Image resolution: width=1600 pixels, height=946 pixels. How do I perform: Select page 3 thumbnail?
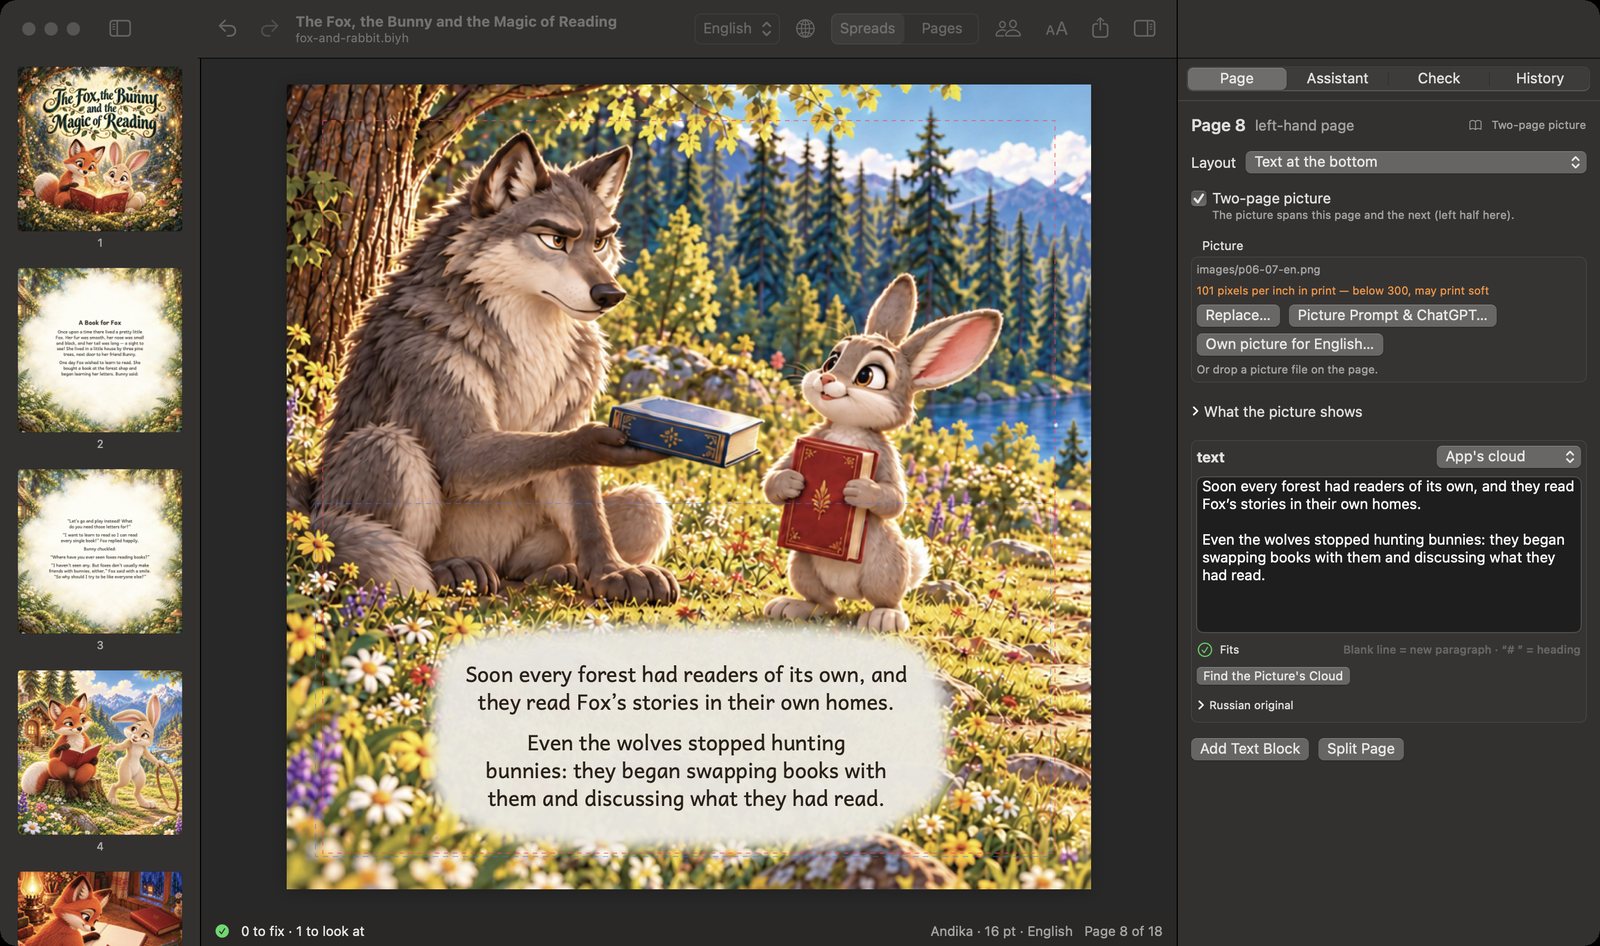[100, 551]
